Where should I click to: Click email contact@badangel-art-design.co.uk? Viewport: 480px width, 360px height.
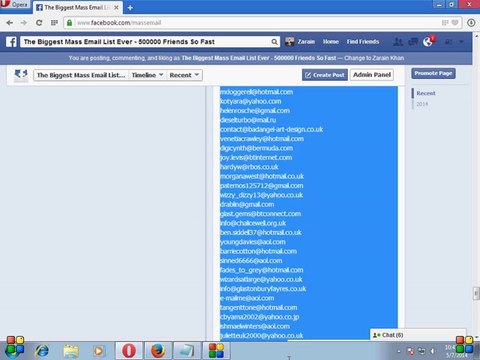pos(271,129)
